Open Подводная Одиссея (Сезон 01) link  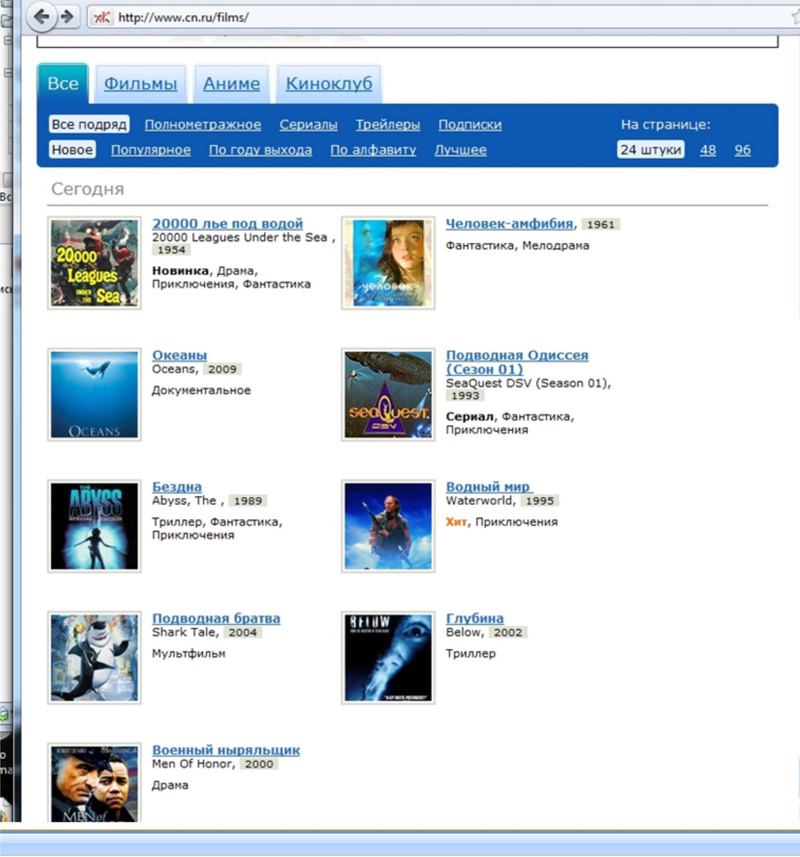[517, 362]
